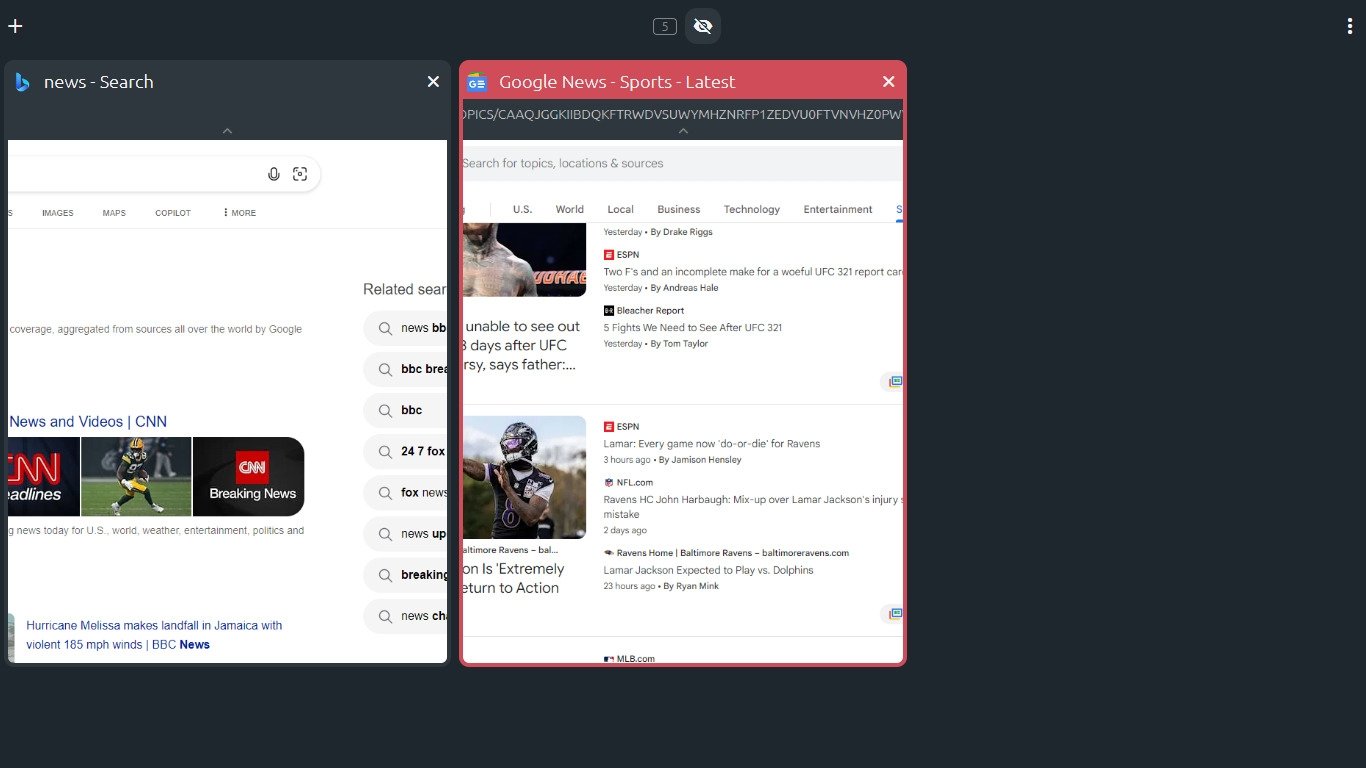Click the CNN Breaking News thumbnail
The width and height of the screenshot is (1366, 768).
tap(249, 477)
